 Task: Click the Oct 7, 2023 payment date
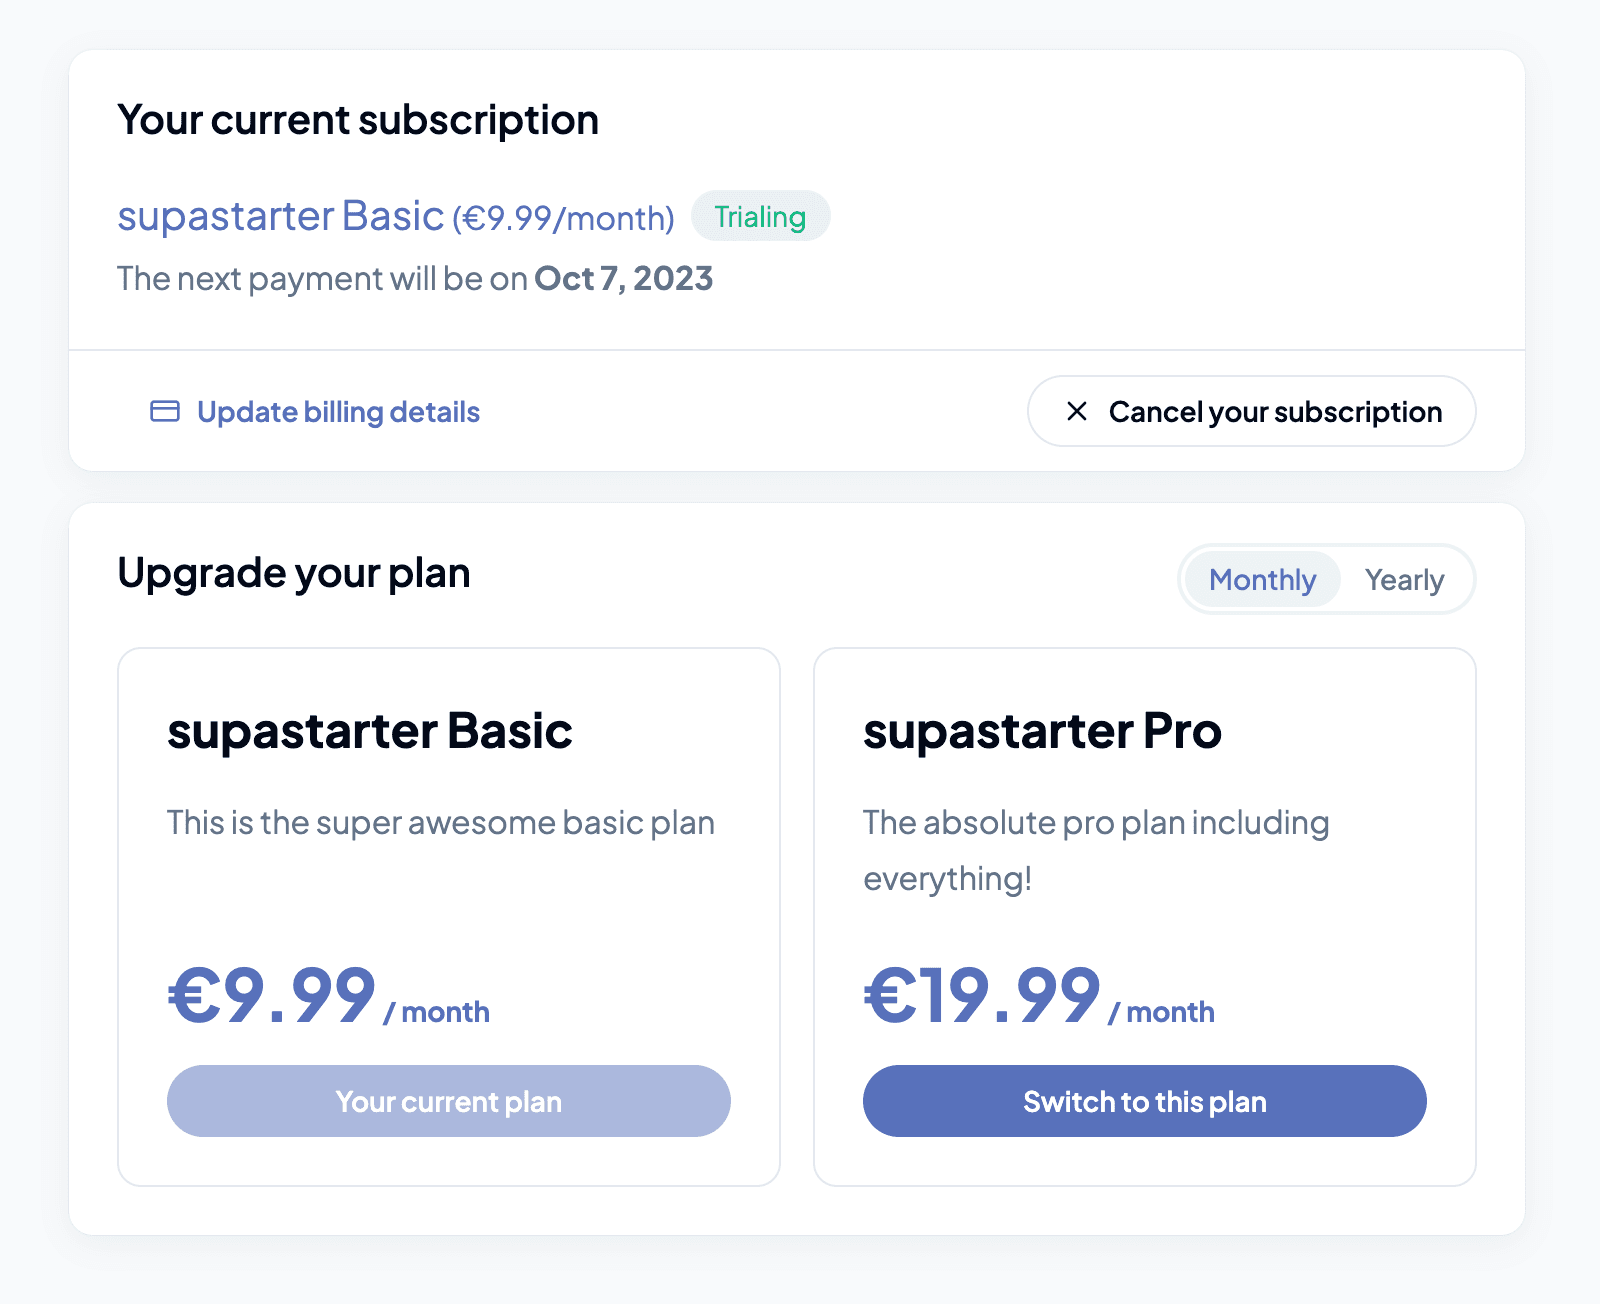(623, 278)
